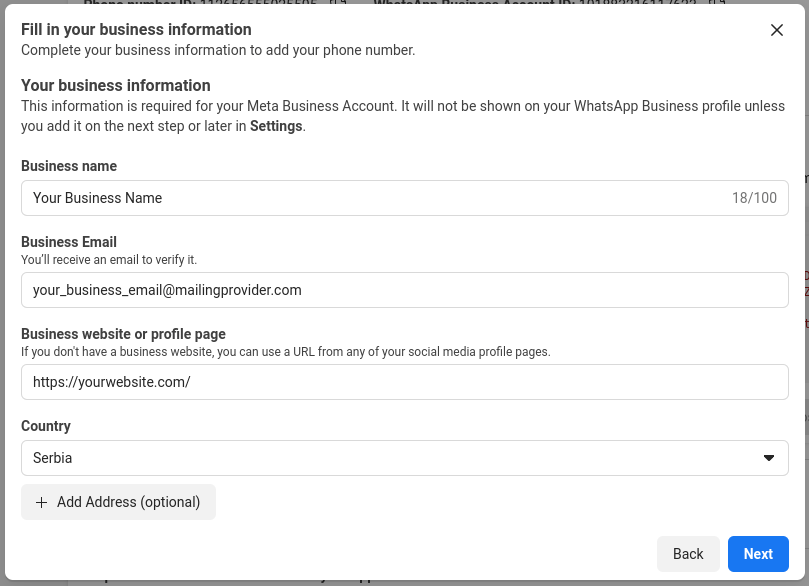Click the dialog title Fill in your business information

click(x=135, y=30)
